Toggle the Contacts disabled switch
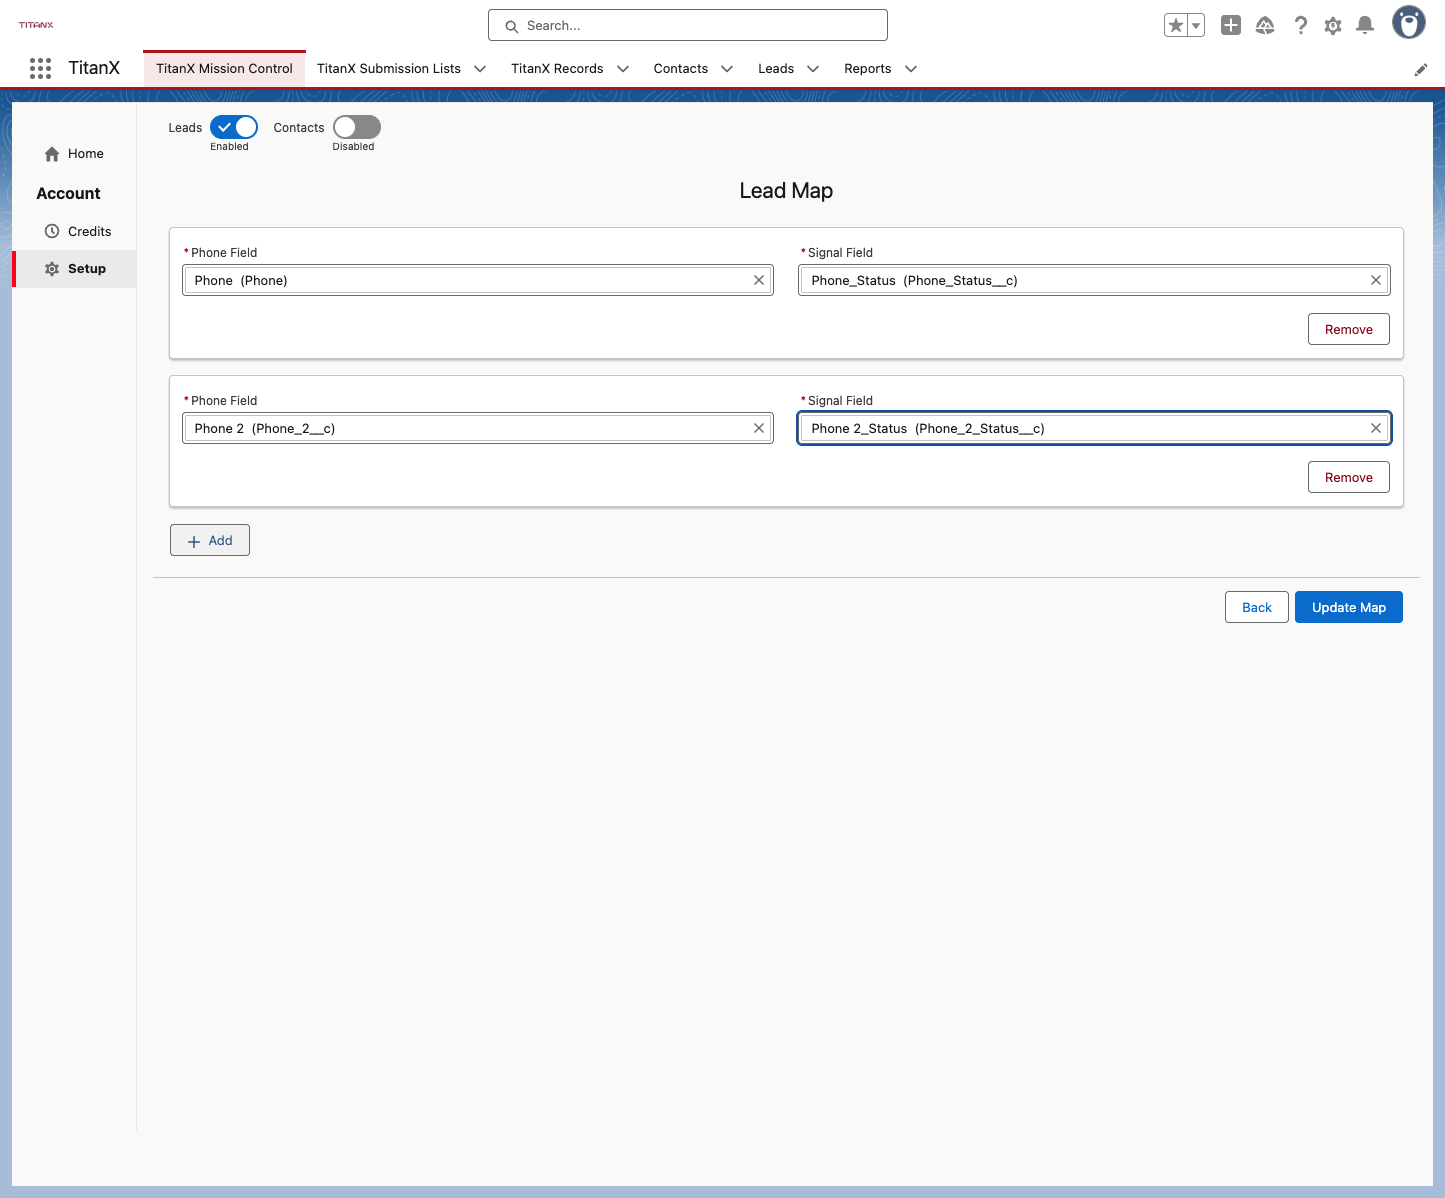 click(357, 127)
